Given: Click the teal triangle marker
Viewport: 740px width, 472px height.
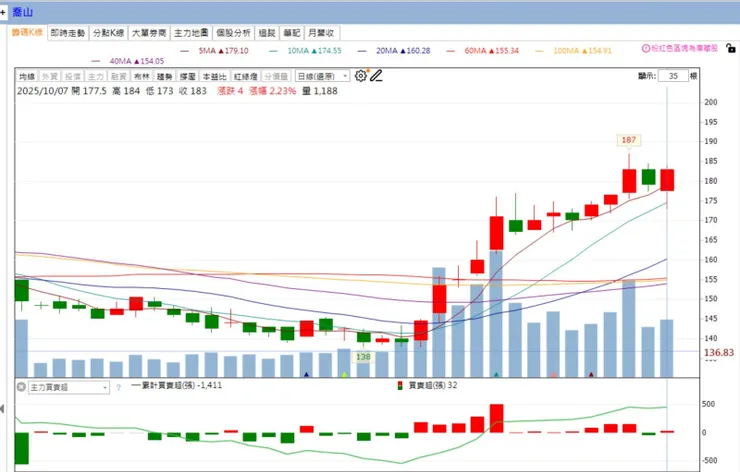Looking at the screenshot, I should coord(496,374).
